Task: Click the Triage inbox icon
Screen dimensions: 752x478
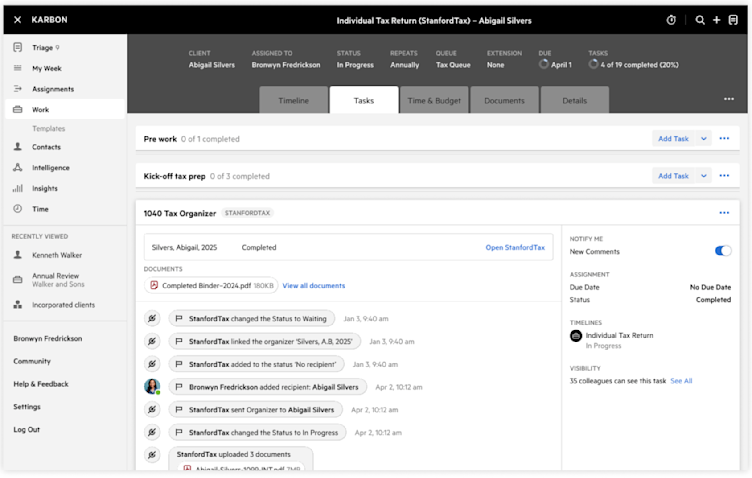Action: 18,47
